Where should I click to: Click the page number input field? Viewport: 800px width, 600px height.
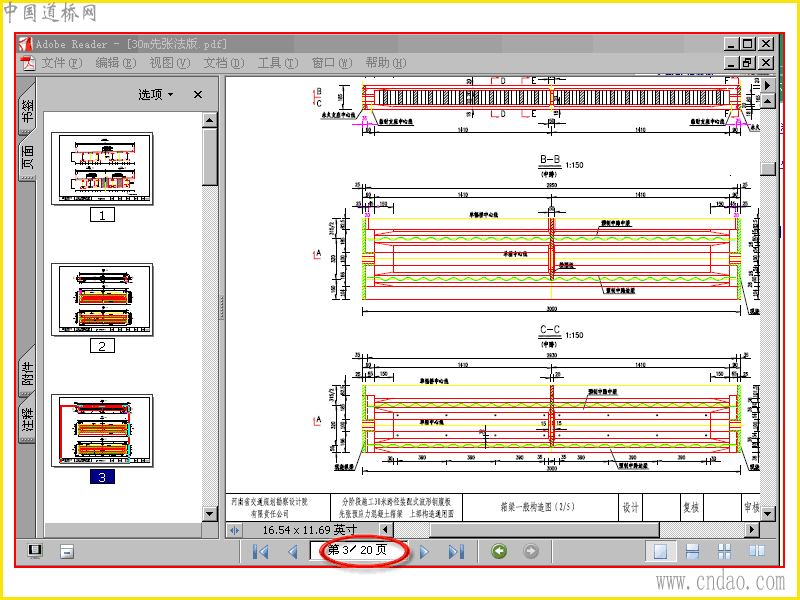pos(358,550)
